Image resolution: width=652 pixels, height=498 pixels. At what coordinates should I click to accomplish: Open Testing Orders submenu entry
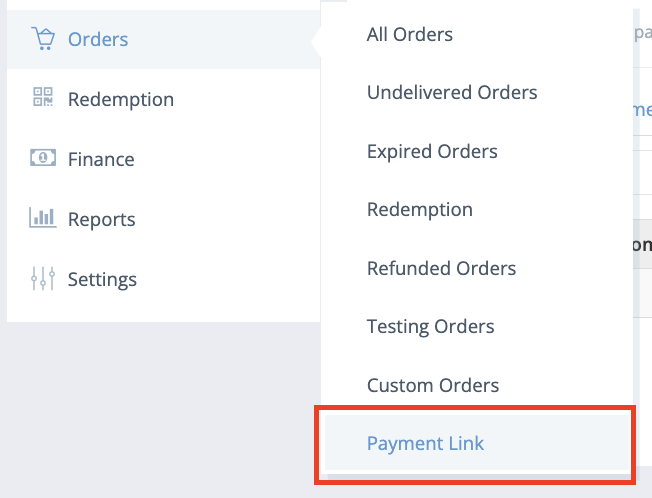430,327
